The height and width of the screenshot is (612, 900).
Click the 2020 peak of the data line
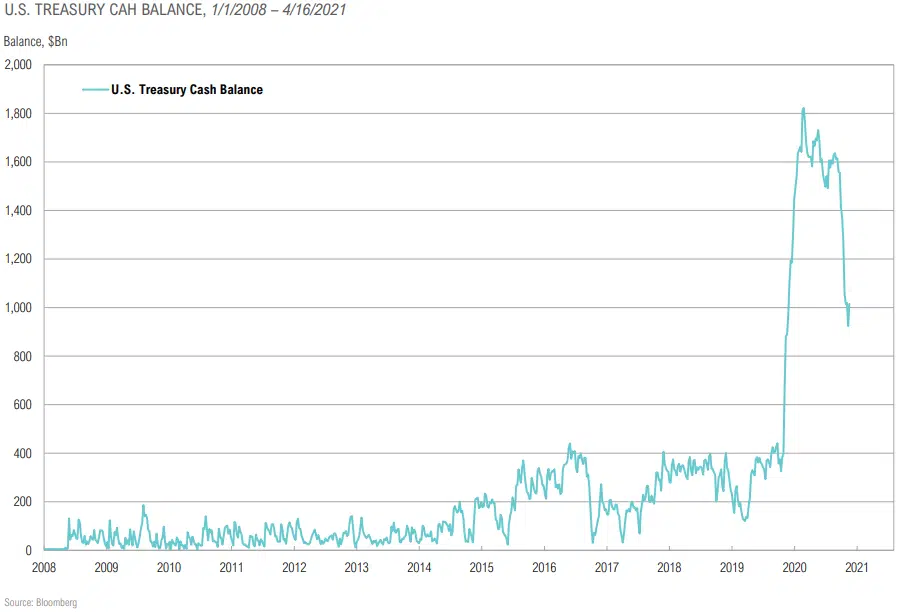point(803,109)
